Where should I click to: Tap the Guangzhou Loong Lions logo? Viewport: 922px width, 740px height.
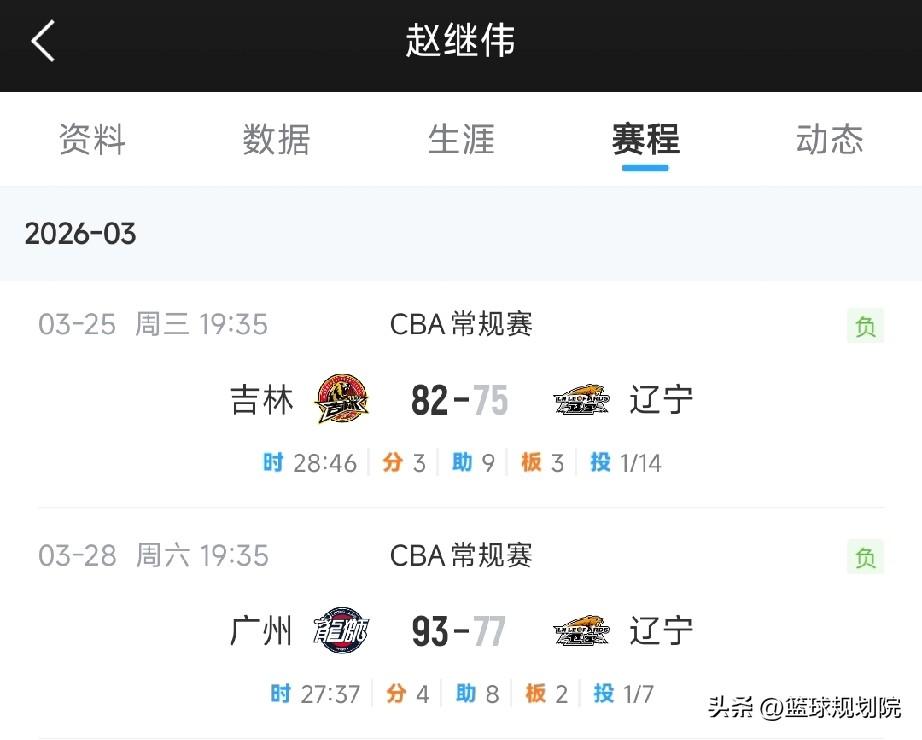tap(341, 631)
